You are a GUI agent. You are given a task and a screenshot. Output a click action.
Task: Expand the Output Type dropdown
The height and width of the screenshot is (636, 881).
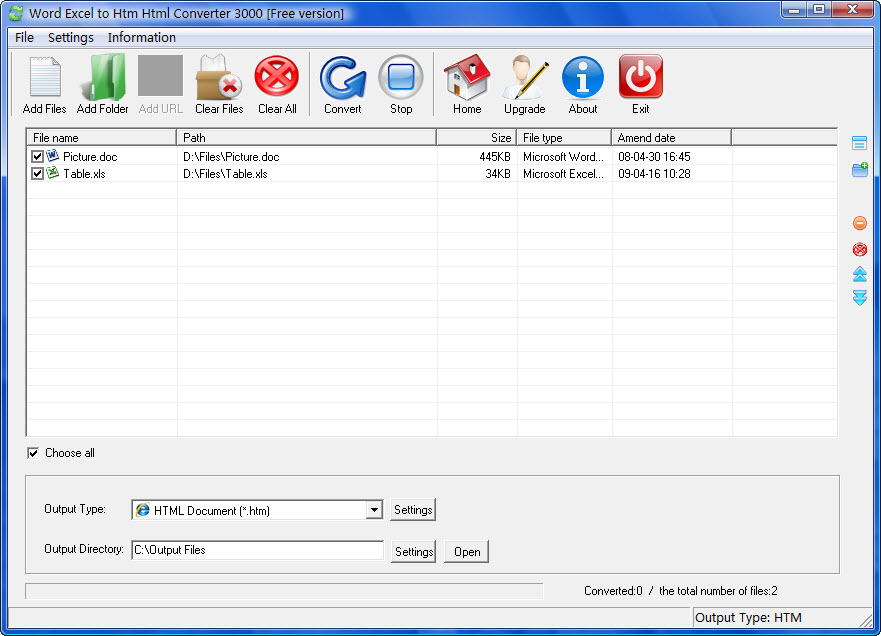click(374, 510)
